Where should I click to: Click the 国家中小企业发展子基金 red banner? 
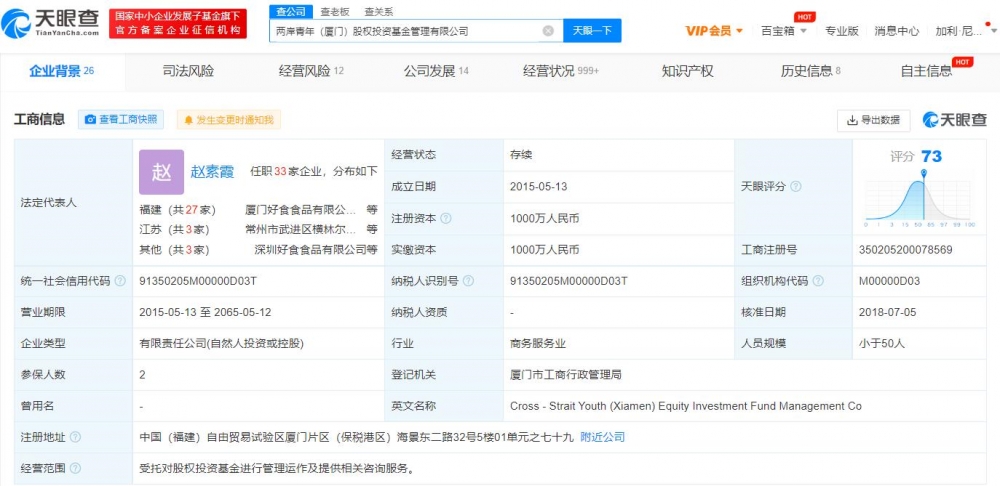pos(178,23)
